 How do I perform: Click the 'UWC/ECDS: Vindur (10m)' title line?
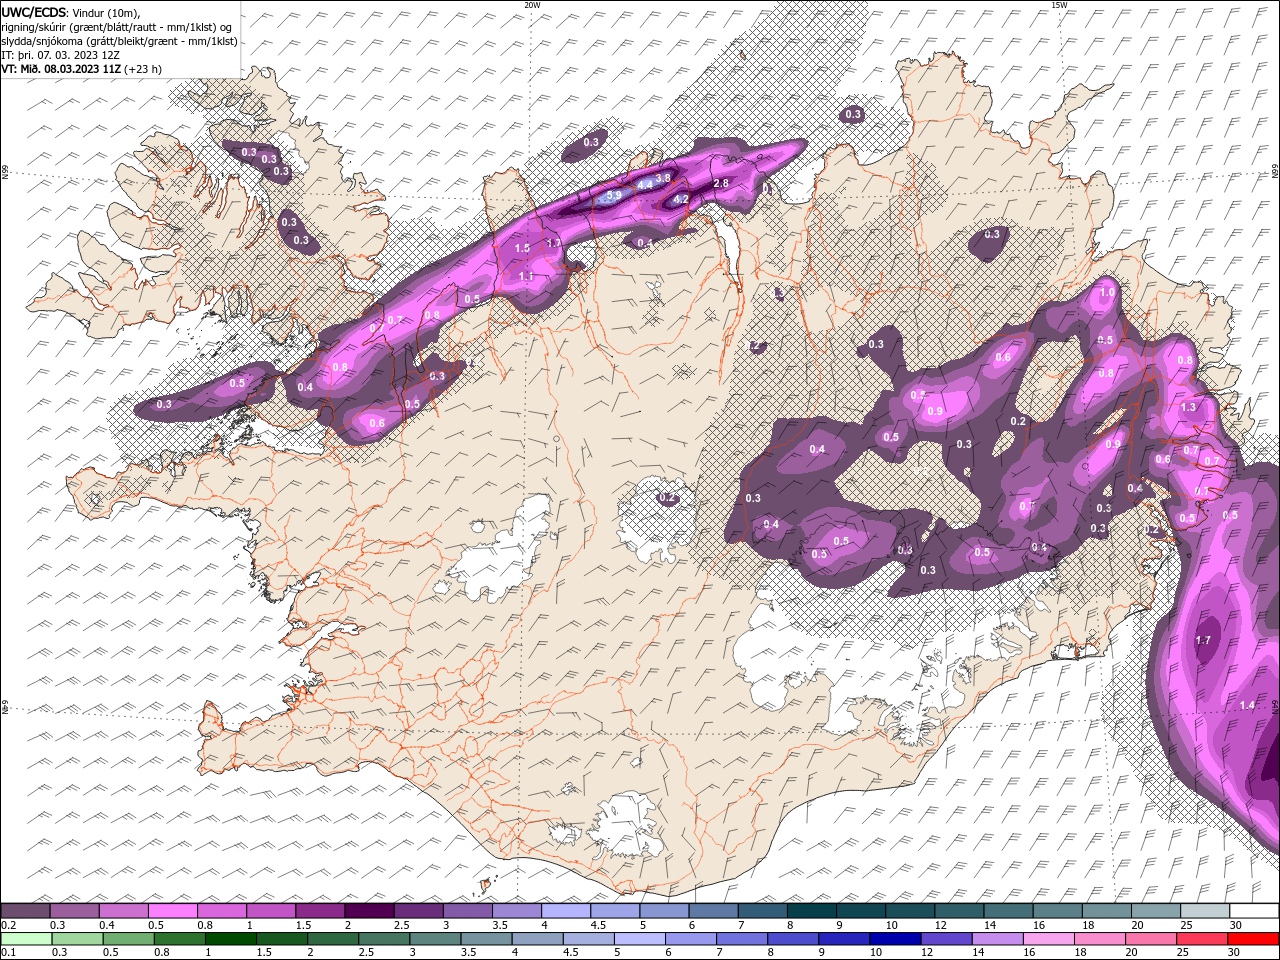coord(71,12)
